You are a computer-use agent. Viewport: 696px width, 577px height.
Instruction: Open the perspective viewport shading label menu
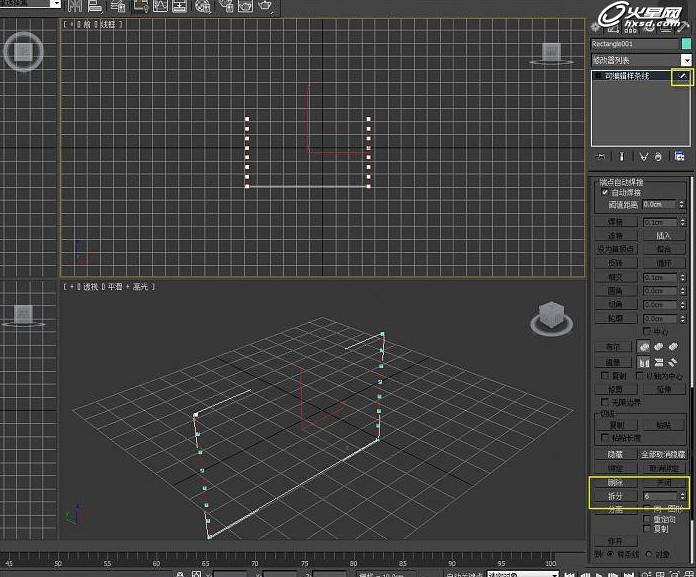(x=127, y=287)
